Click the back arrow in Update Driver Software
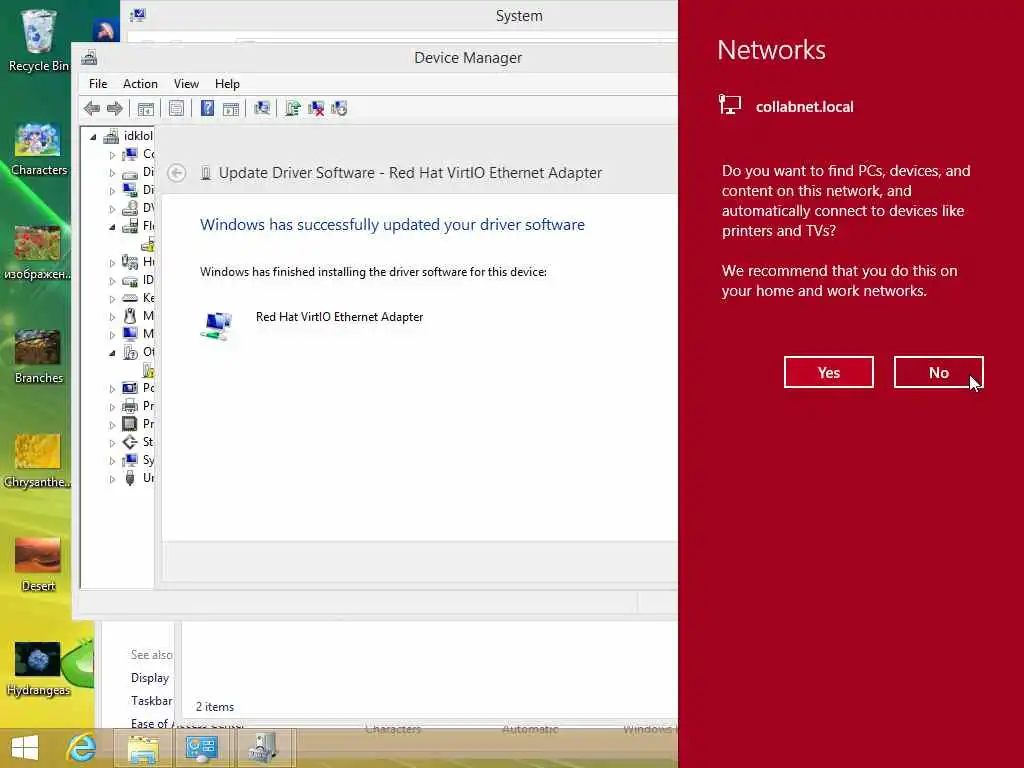 [x=176, y=173]
